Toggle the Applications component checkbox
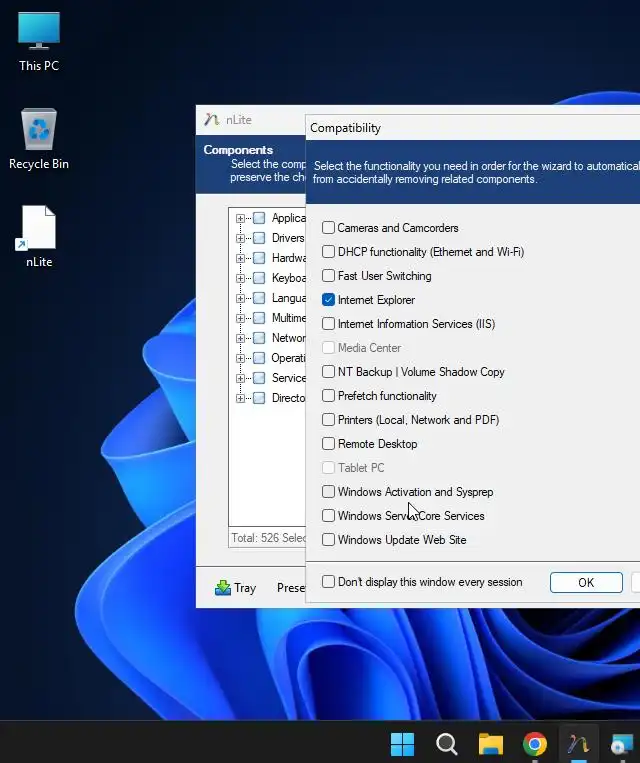 click(259, 218)
